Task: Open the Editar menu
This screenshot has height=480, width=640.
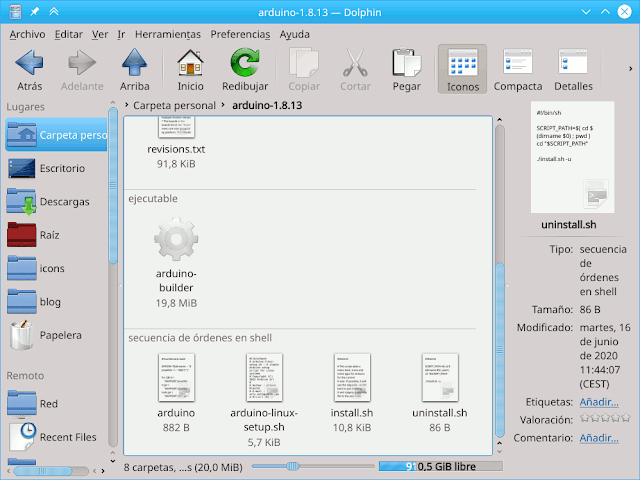Action: (69, 34)
